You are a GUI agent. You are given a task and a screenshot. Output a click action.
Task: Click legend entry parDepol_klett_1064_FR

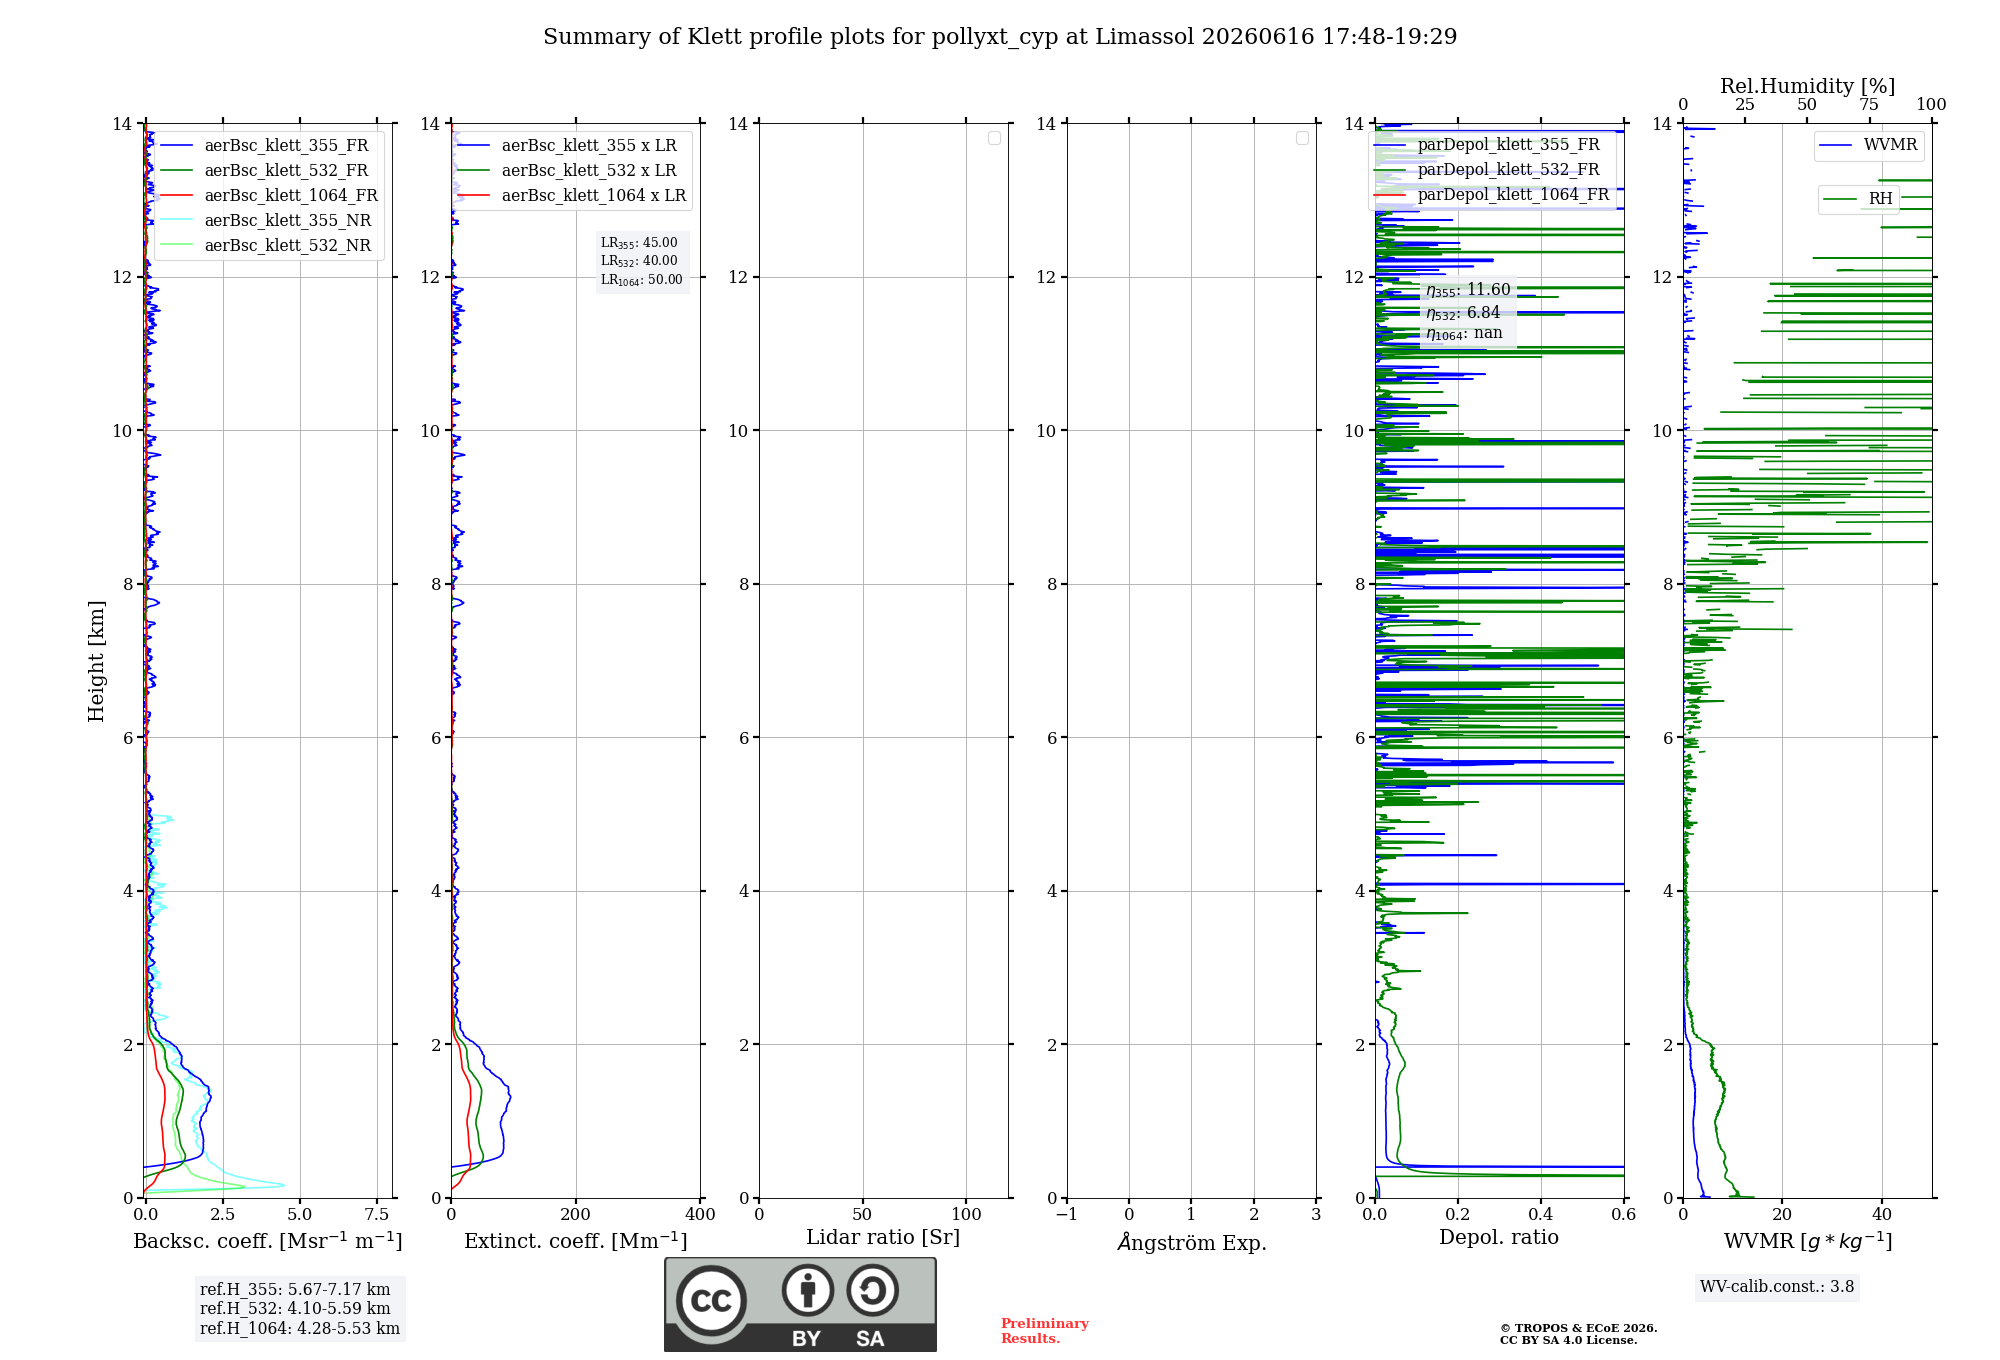coord(1492,194)
